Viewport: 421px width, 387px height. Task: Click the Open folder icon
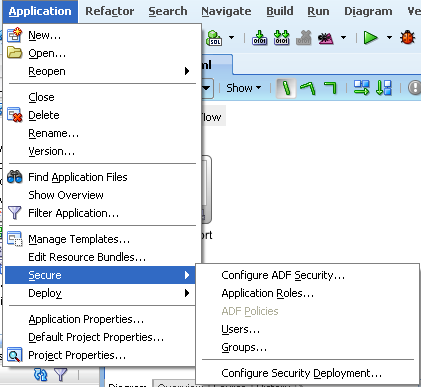click(x=14, y=53)
